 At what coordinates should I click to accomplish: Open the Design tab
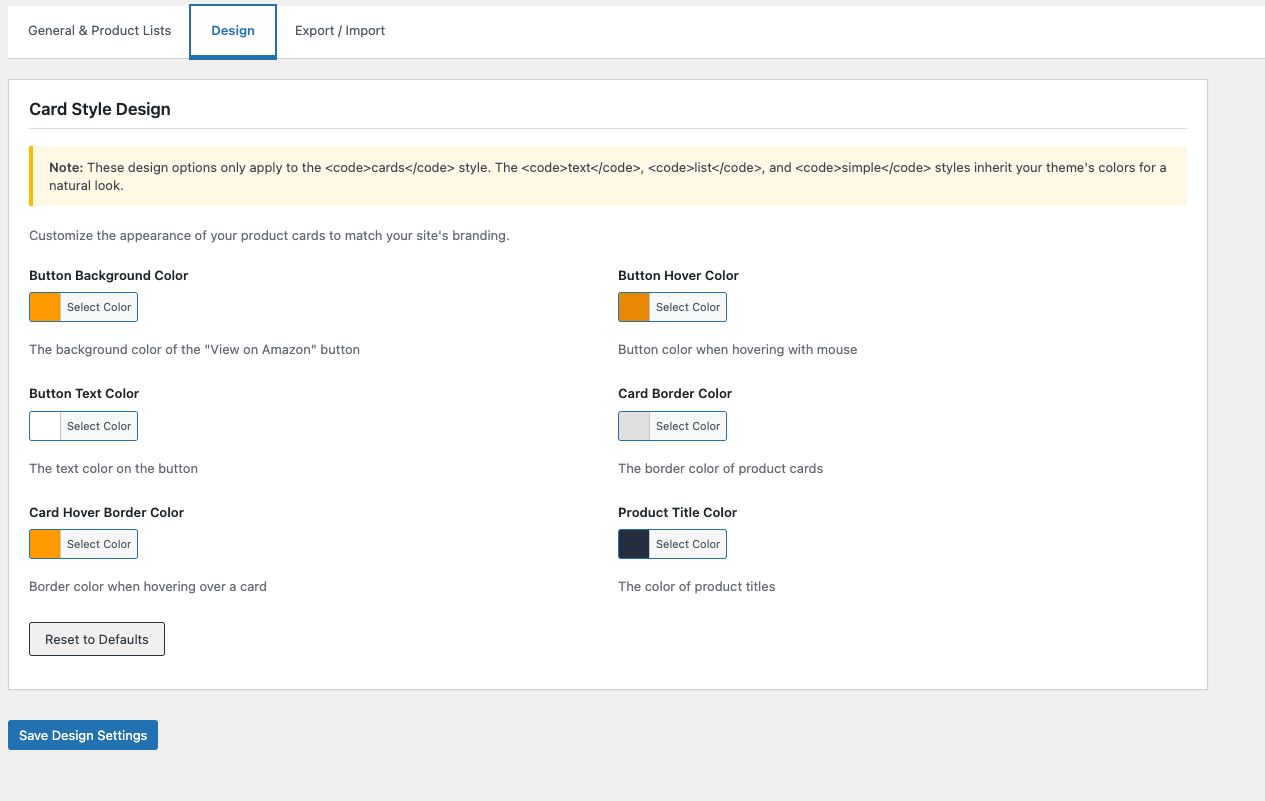232,30
